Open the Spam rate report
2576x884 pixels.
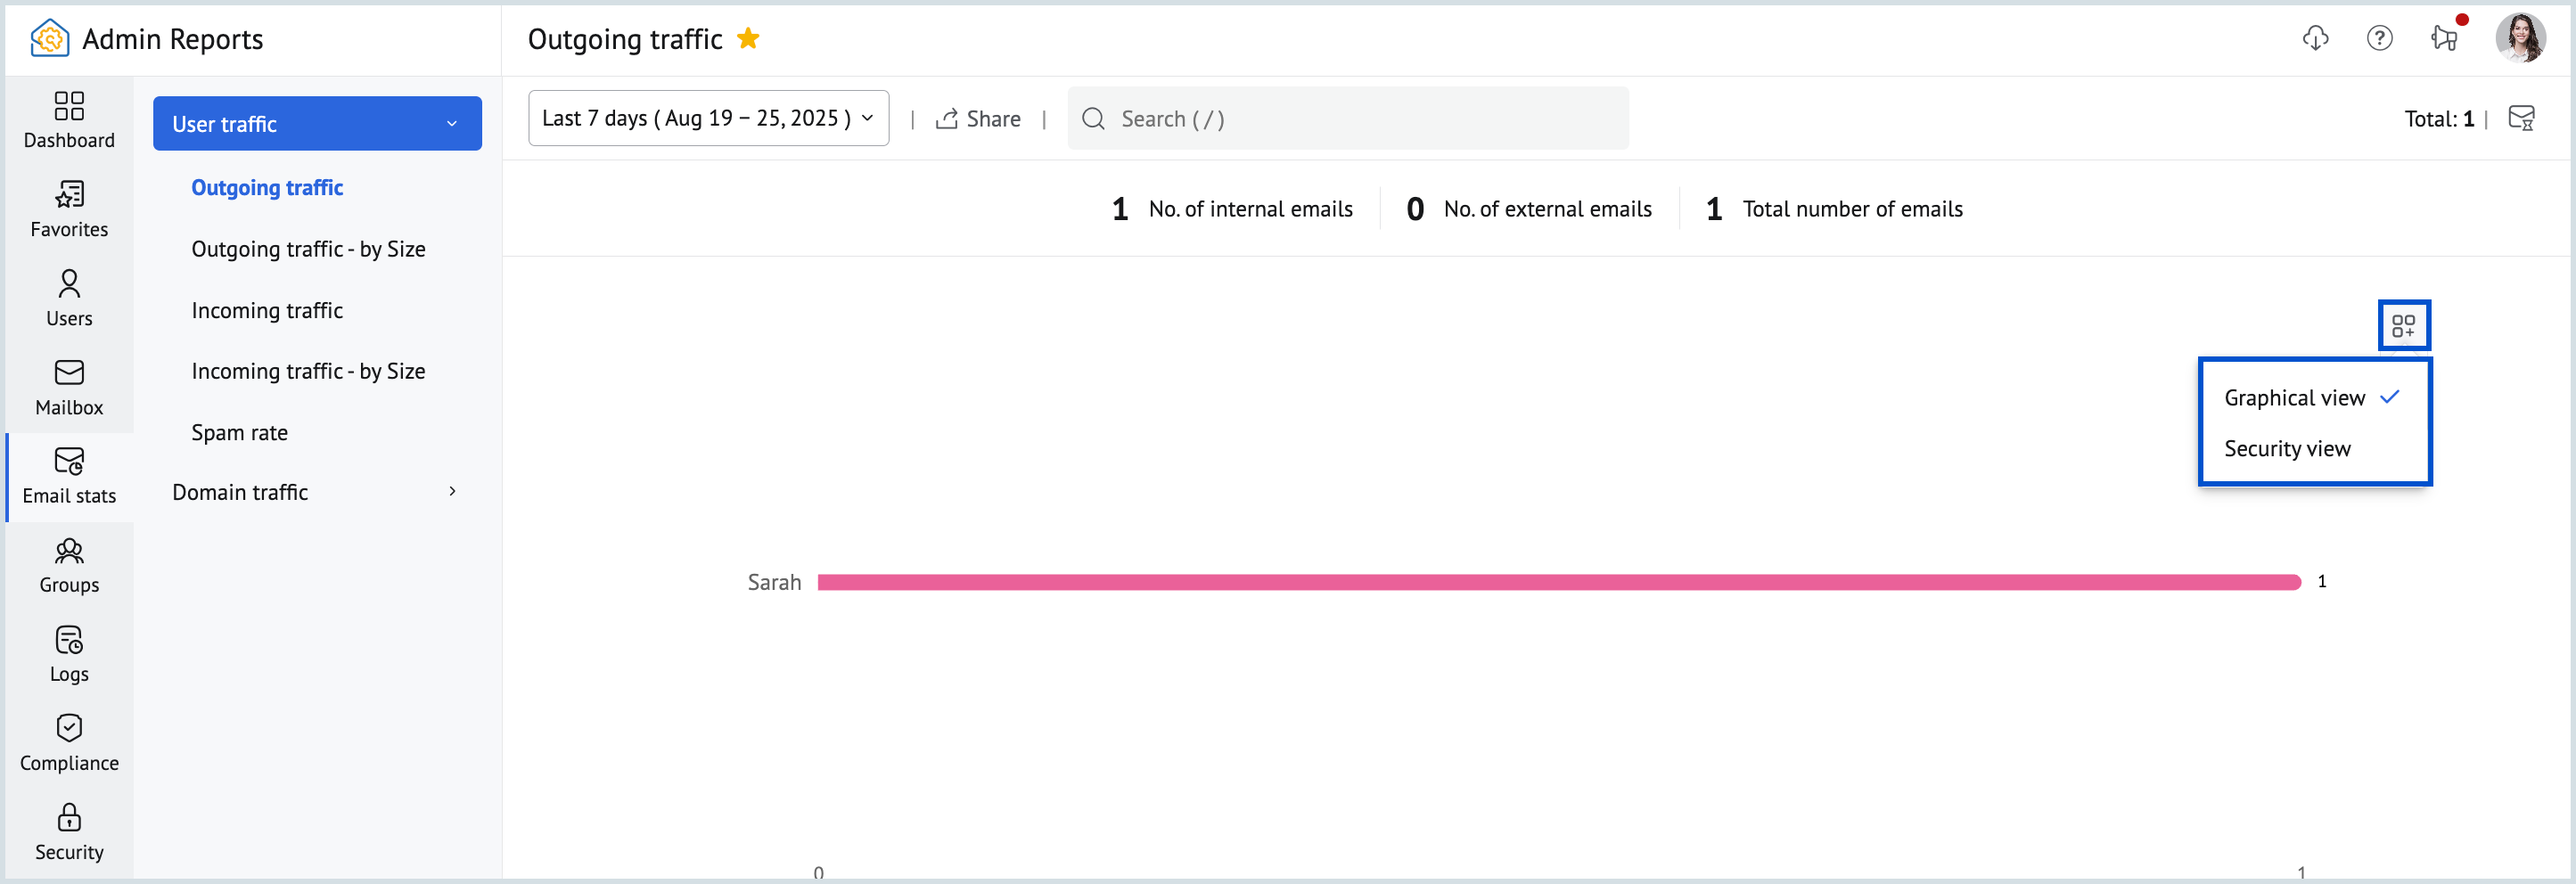pos(240,432)
